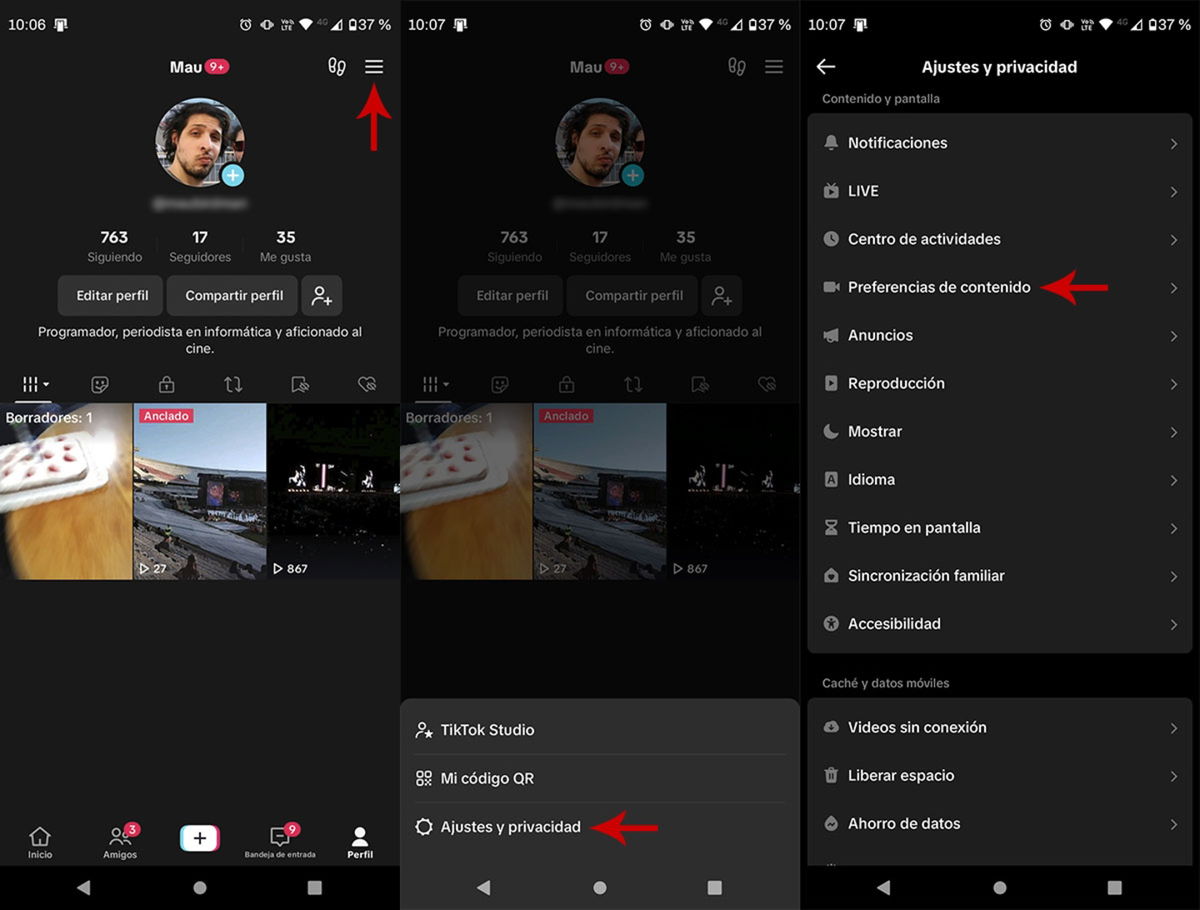Select Mi código QR in the bottom sheet
1200x910 pixels.
point(600,778)
